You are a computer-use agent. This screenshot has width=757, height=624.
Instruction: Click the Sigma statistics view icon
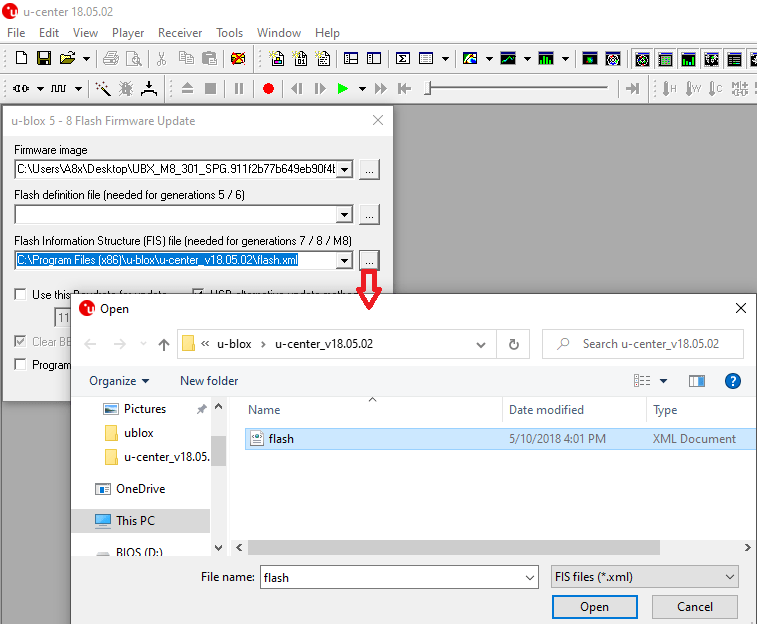(403, 59)
